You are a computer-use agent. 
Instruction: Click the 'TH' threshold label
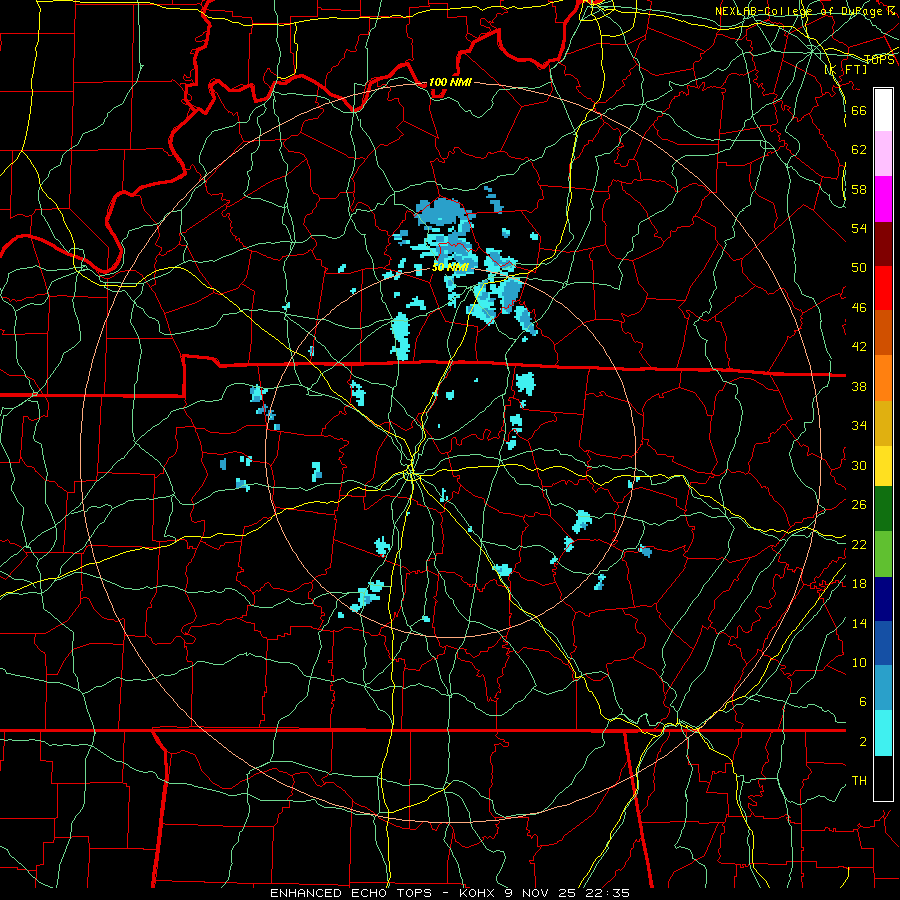(859, 780)
